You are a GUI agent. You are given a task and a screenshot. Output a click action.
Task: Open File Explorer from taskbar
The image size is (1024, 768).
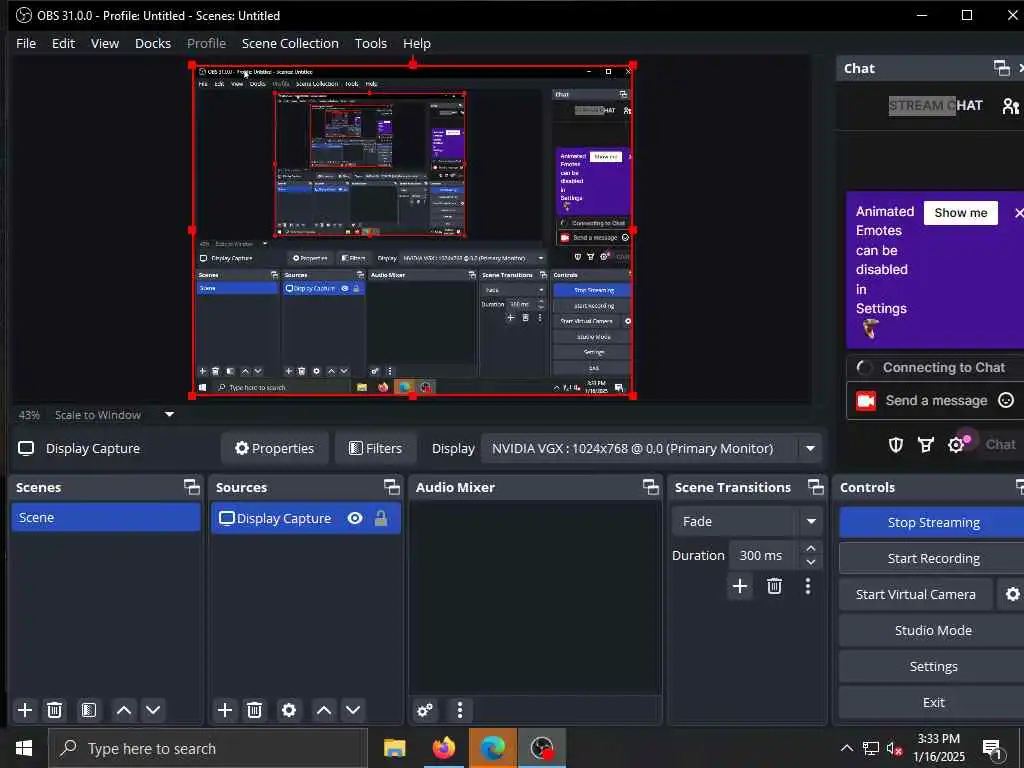tap(394, 748)
